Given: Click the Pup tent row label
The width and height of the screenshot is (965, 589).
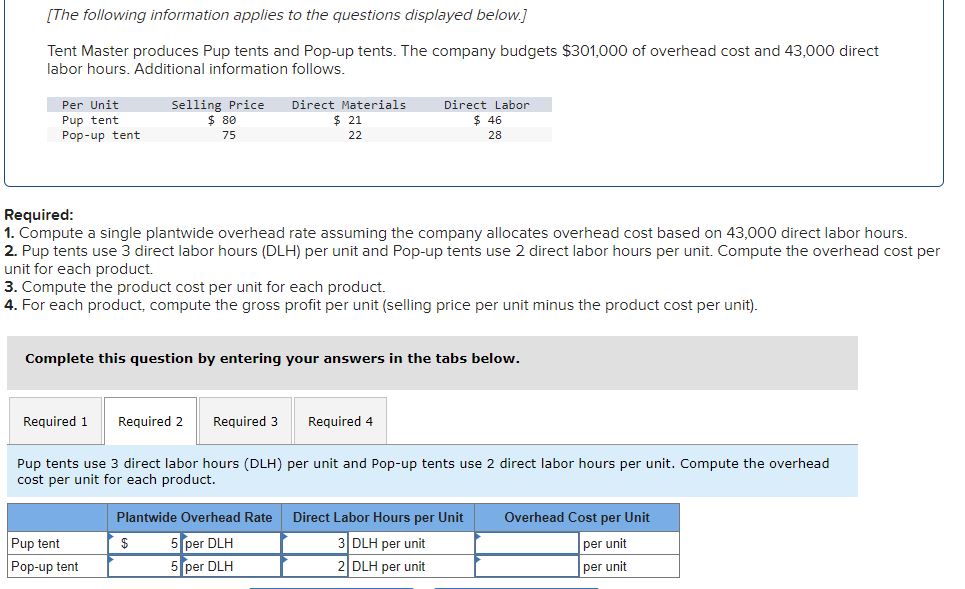Looking at the screenshot, I should (35, 542).
